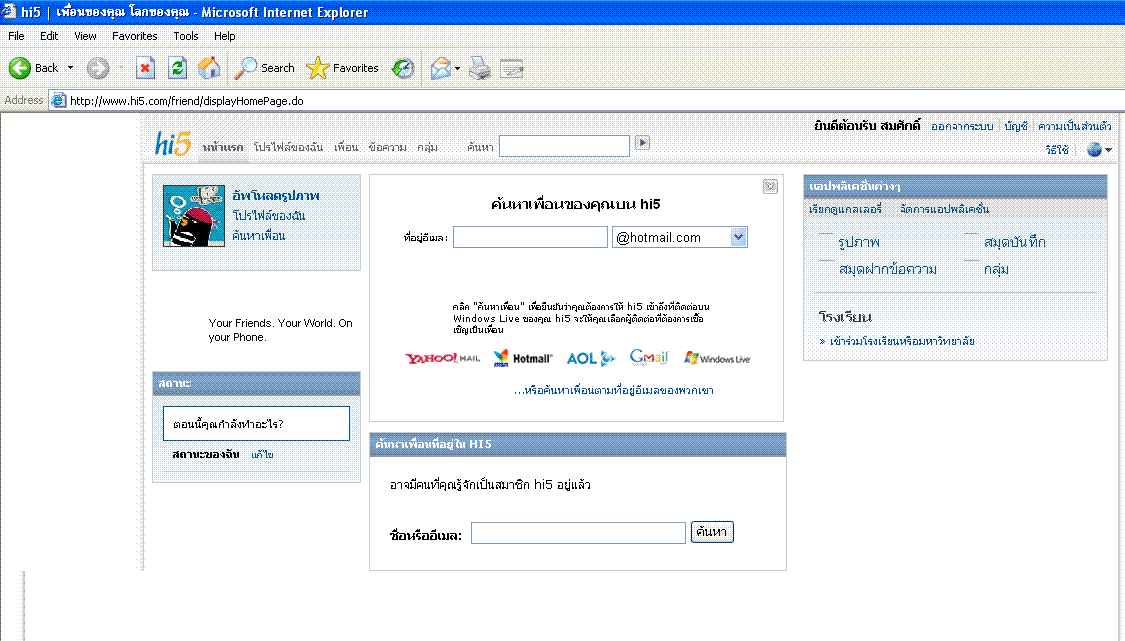Click the page icon in the address bar
Screen dimensions: 1125x641
[x=59, y=100]
